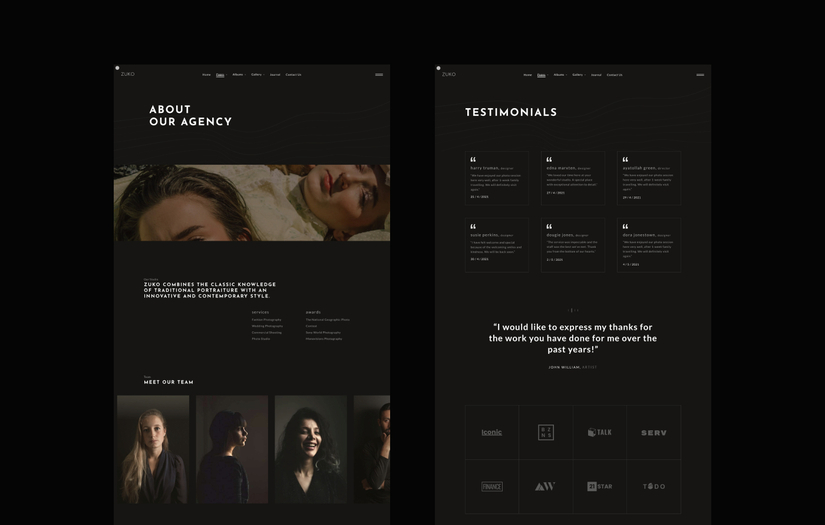
Task: Click the "Wedding Photography" service link
Action: 267,326
